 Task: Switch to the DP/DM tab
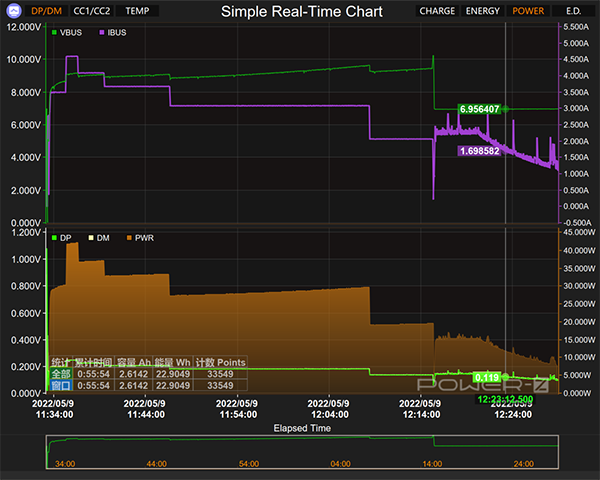pos(46,11)
